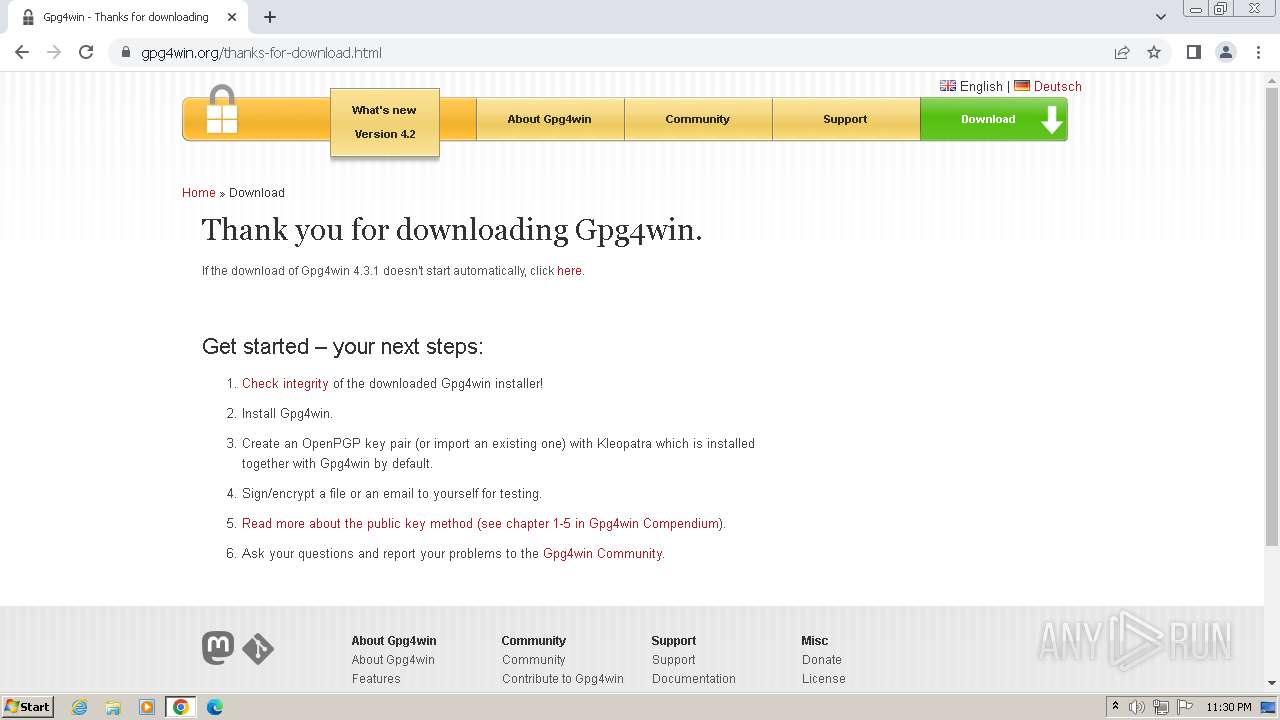Click scrollbar up arrow
The height and width of the screenshot is (720, 1280).
tap(1272, 78)
